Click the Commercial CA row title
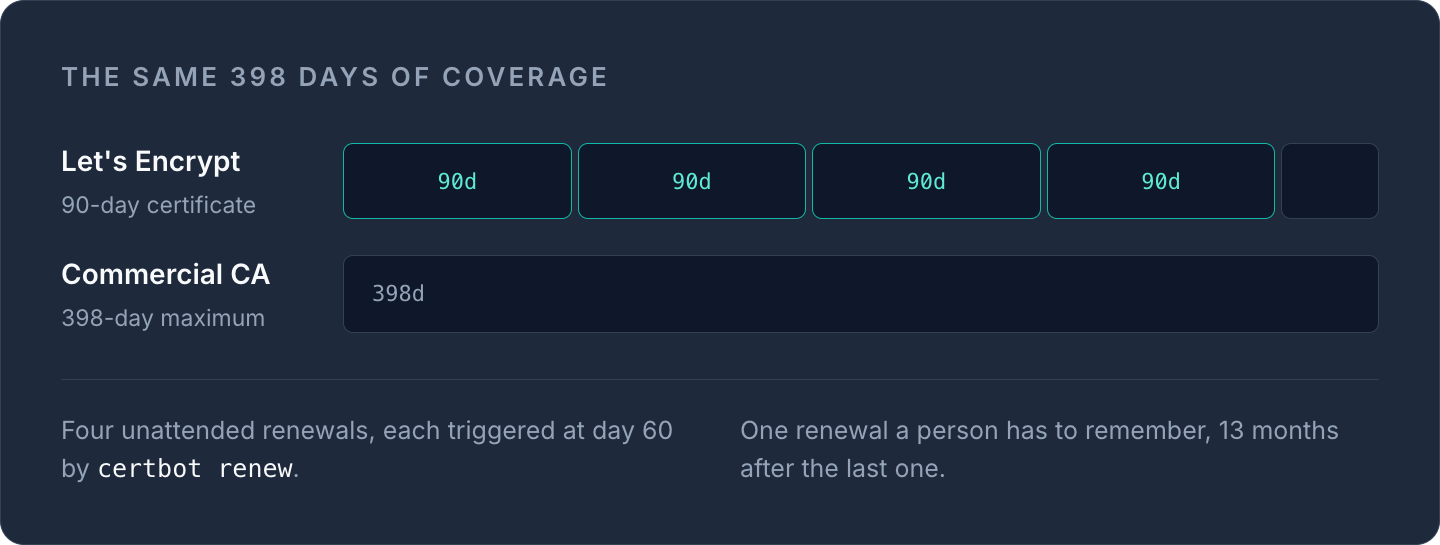Screen dimensions: 1440x545 pos(166,274)
